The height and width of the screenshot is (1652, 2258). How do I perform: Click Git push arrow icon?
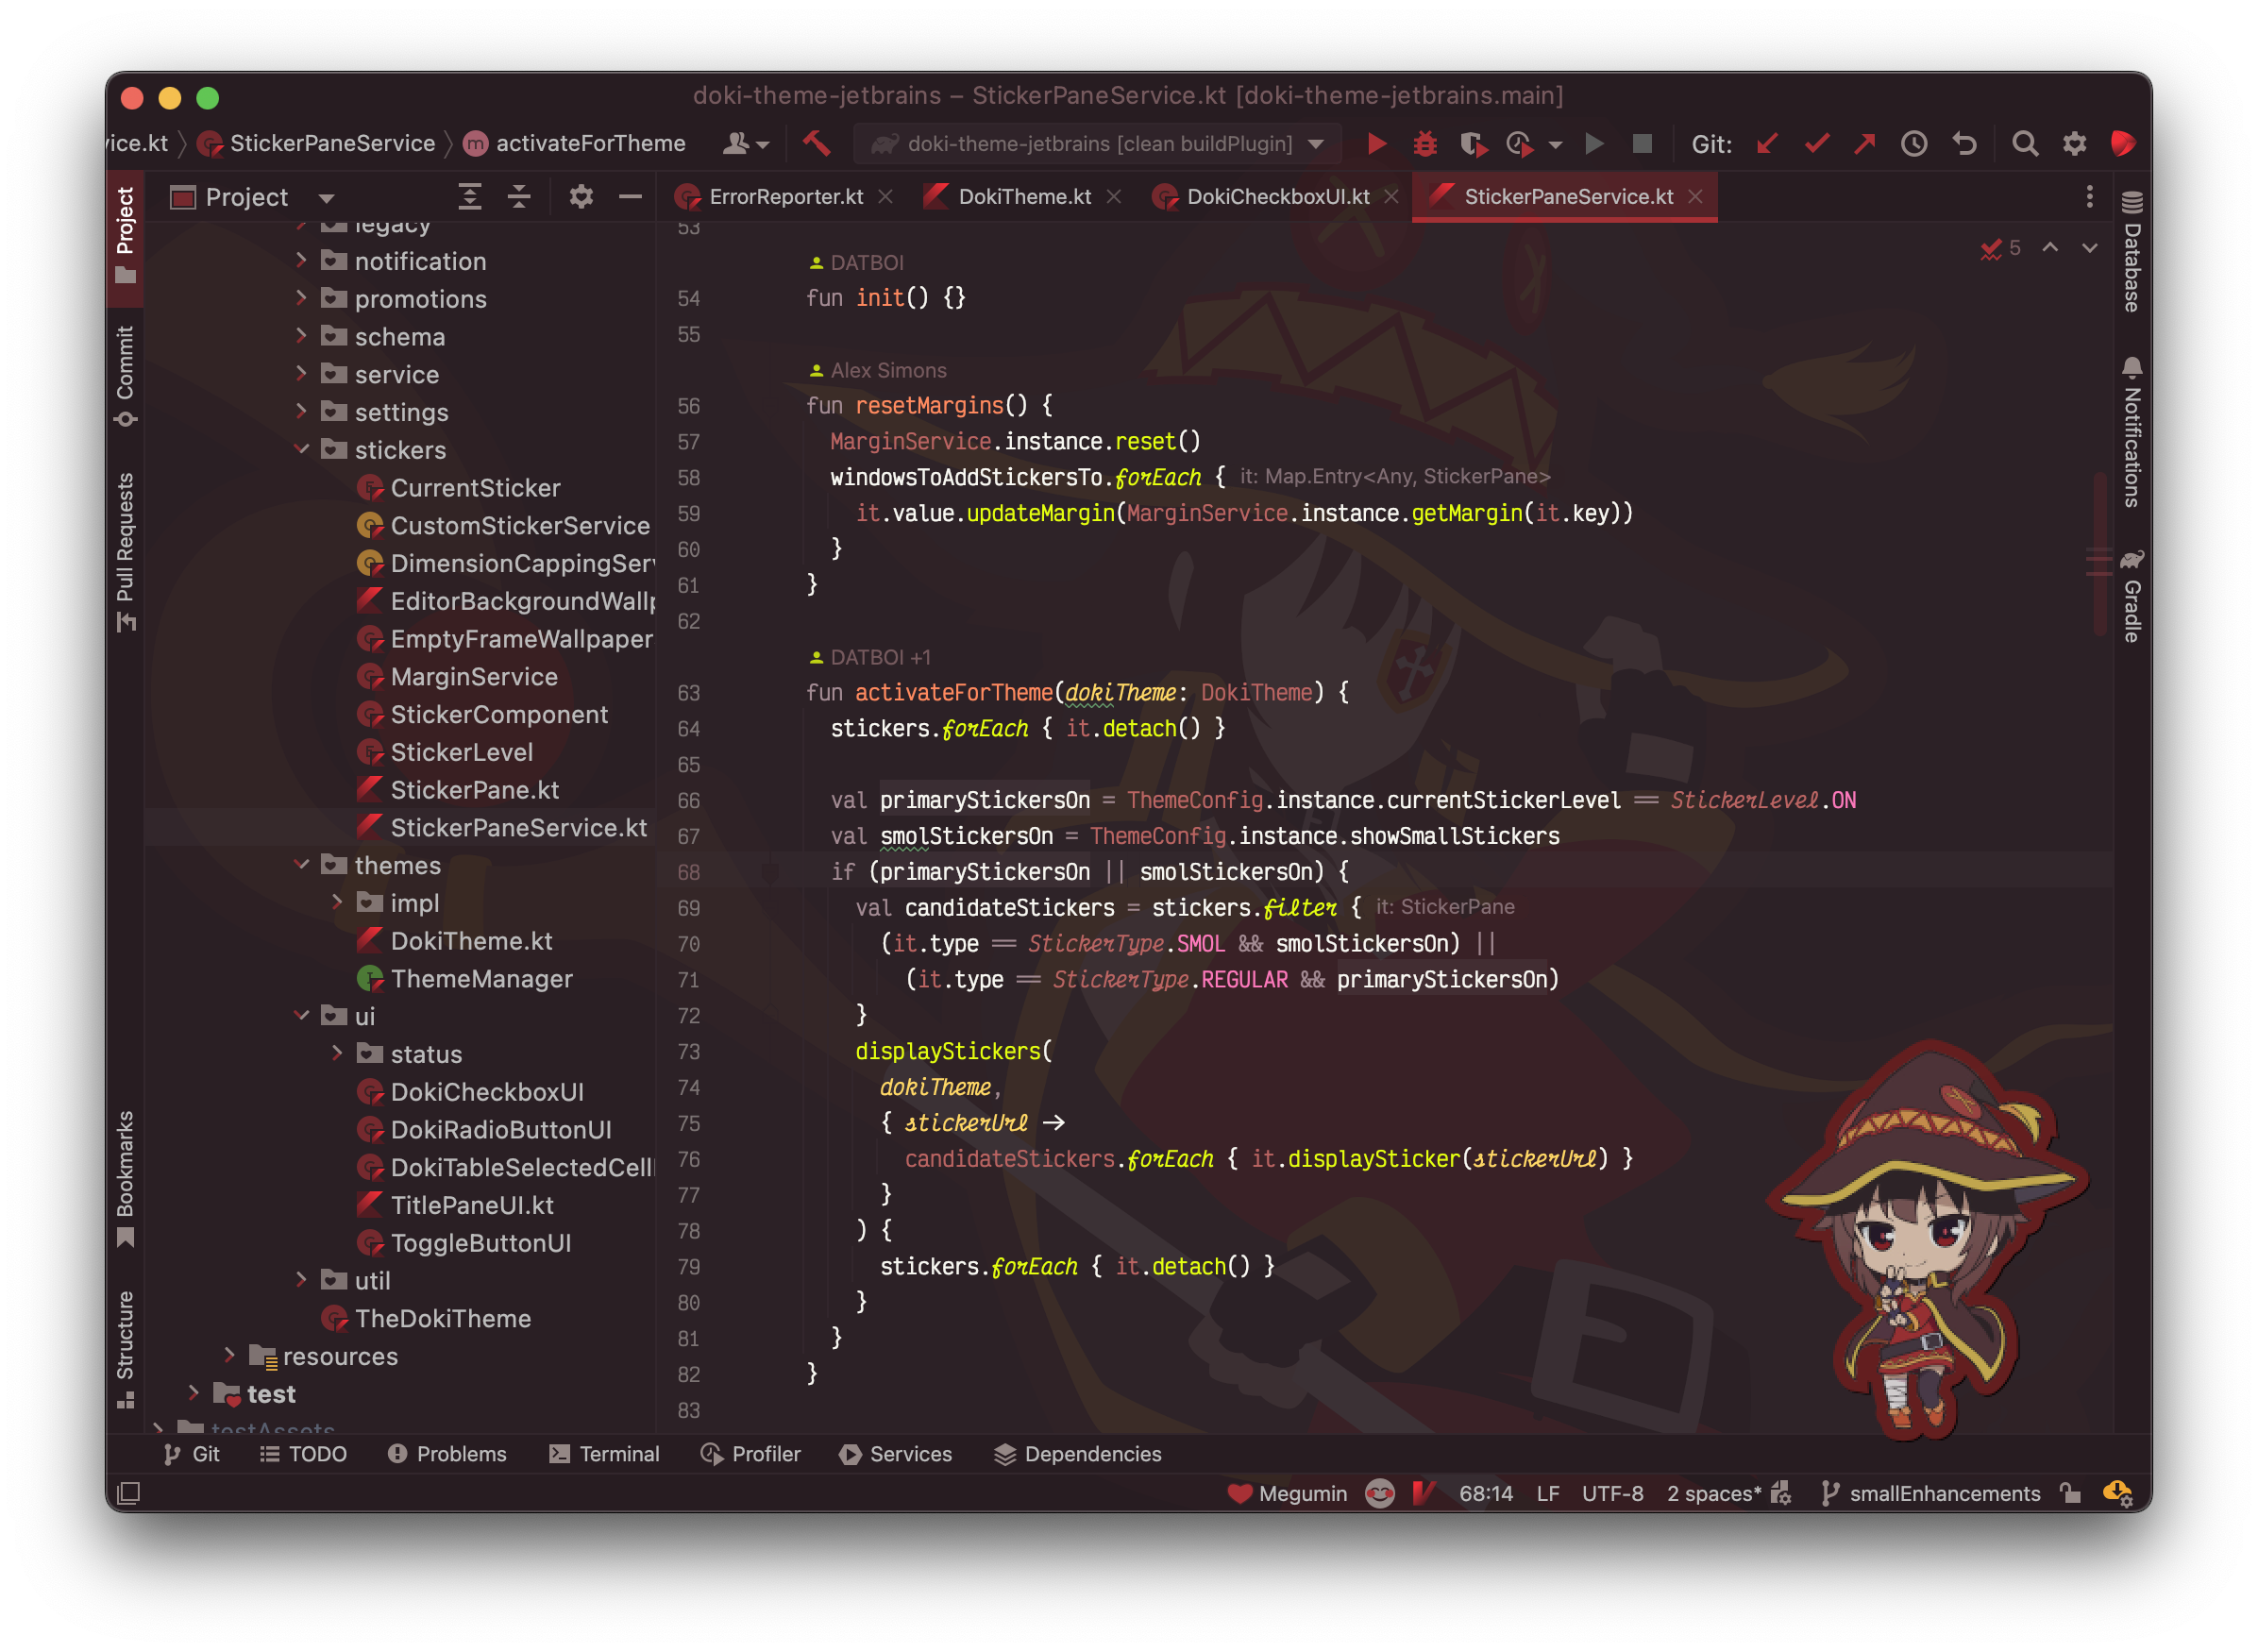tap(1864, 143)
